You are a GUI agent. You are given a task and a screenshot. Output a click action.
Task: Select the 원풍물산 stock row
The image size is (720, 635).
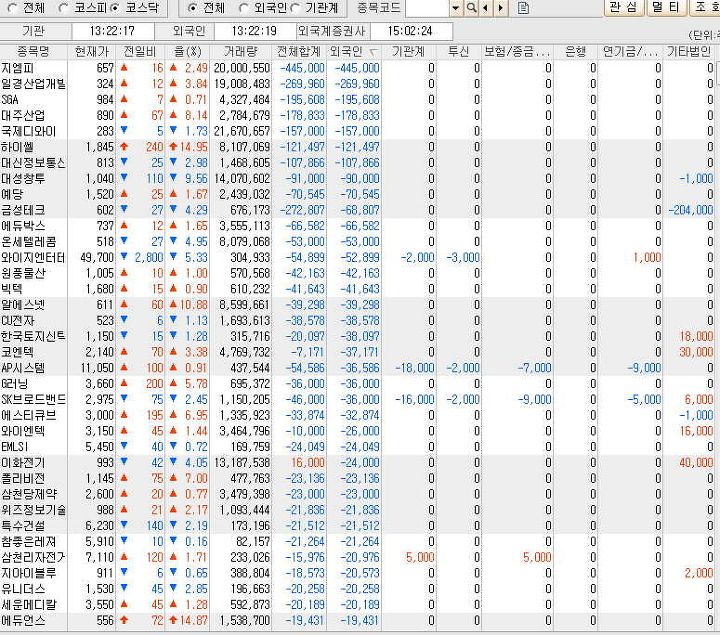(357, 273)
